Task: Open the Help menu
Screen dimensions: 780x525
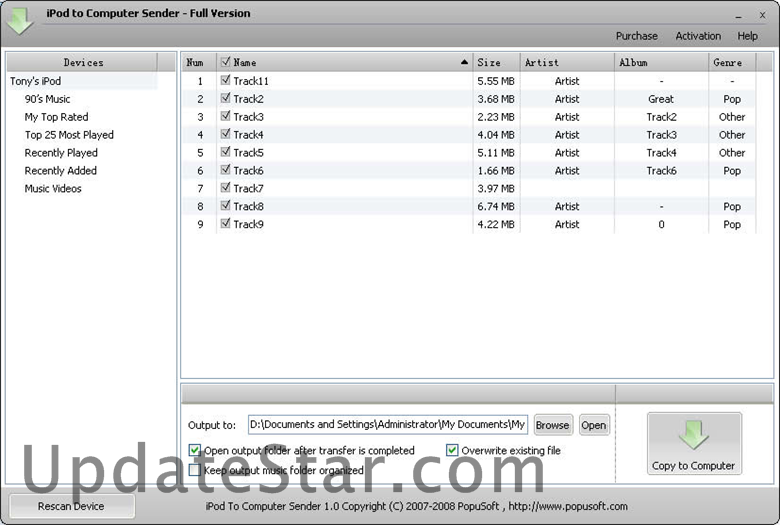Action: tap(747, 36)
